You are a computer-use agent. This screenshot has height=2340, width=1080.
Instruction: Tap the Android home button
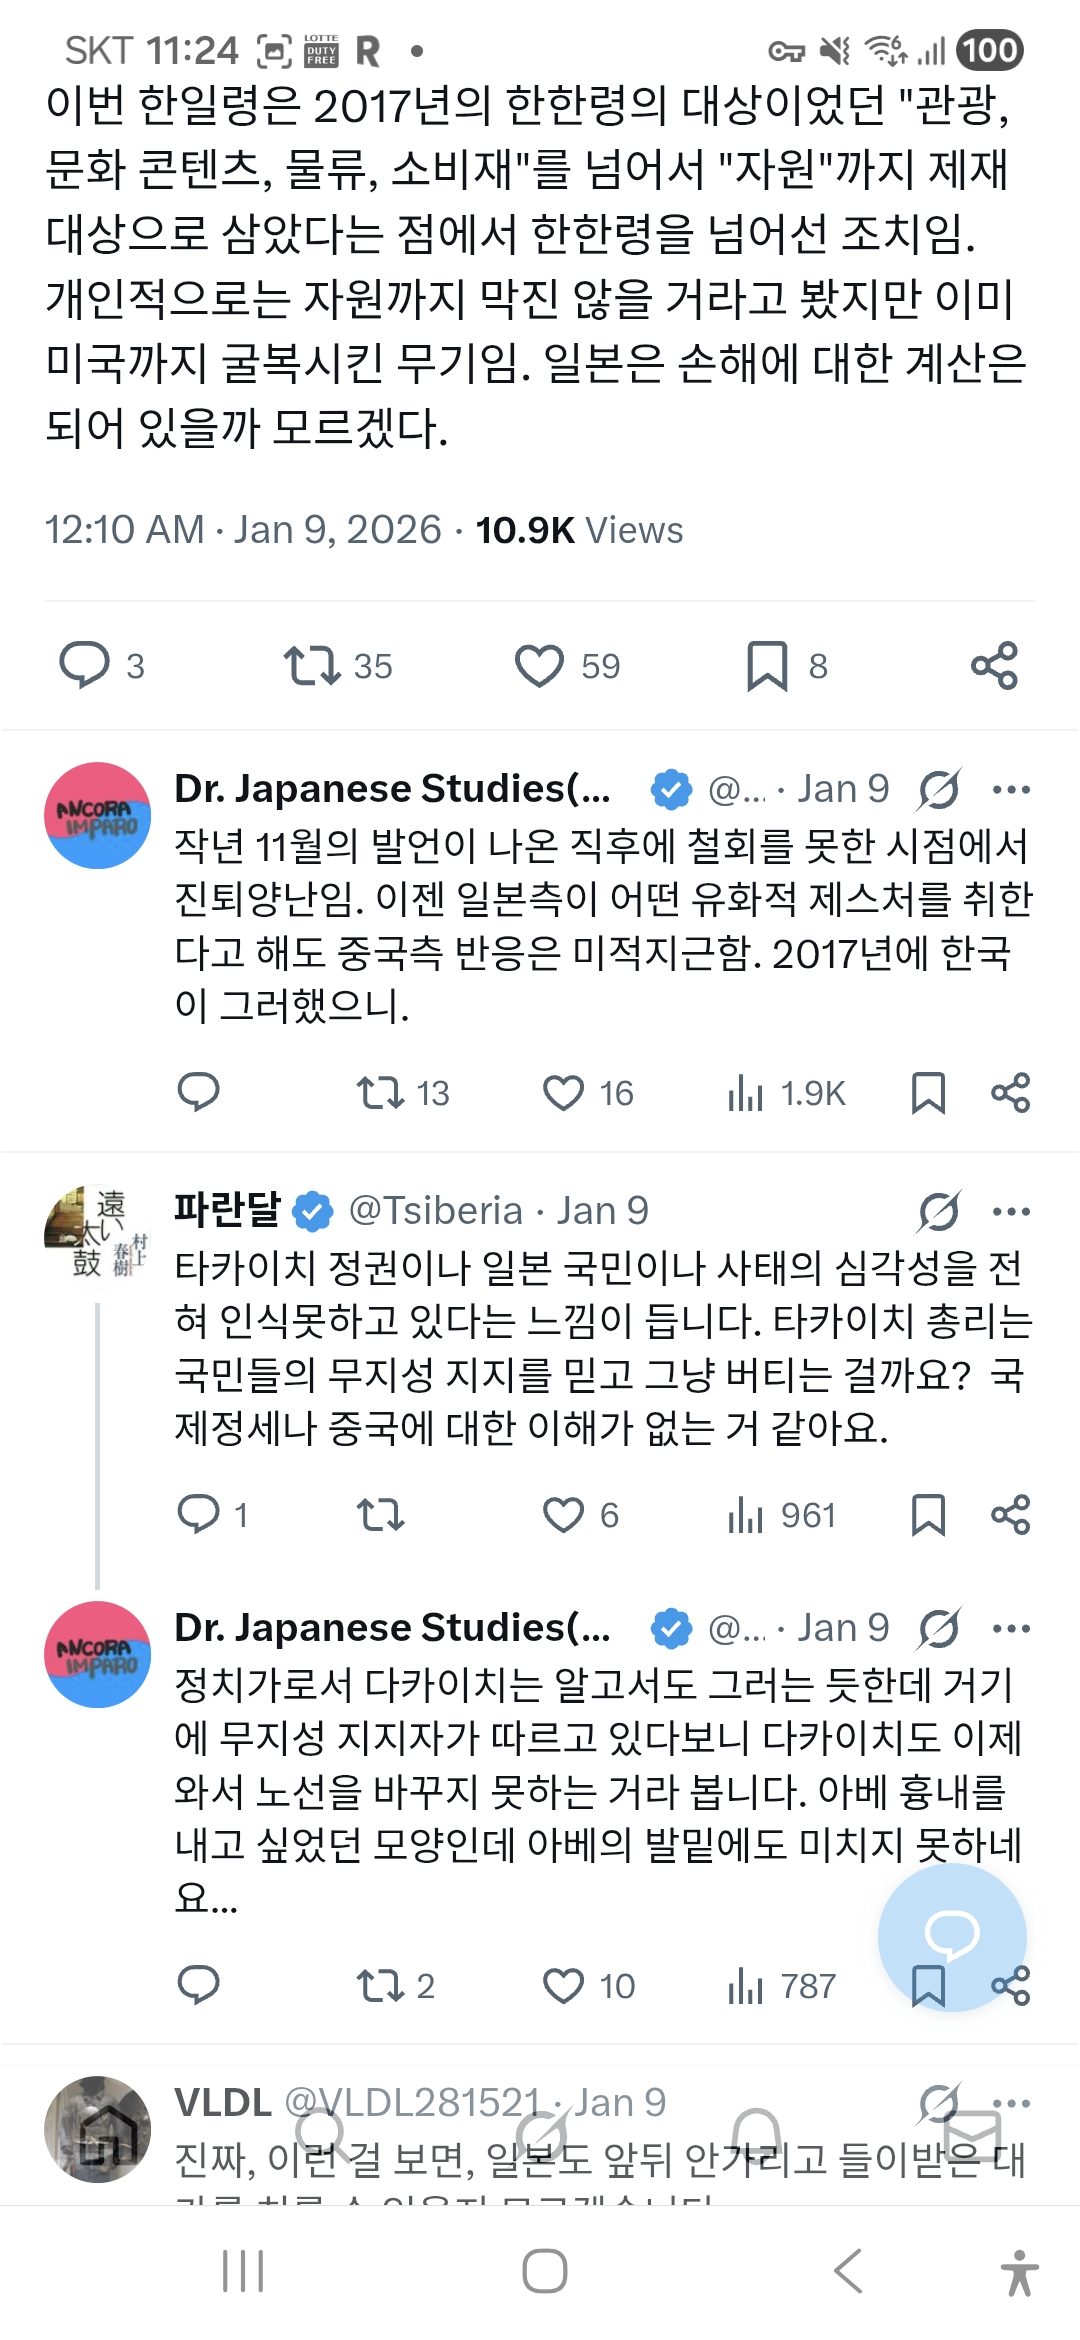click(544, 2271)
